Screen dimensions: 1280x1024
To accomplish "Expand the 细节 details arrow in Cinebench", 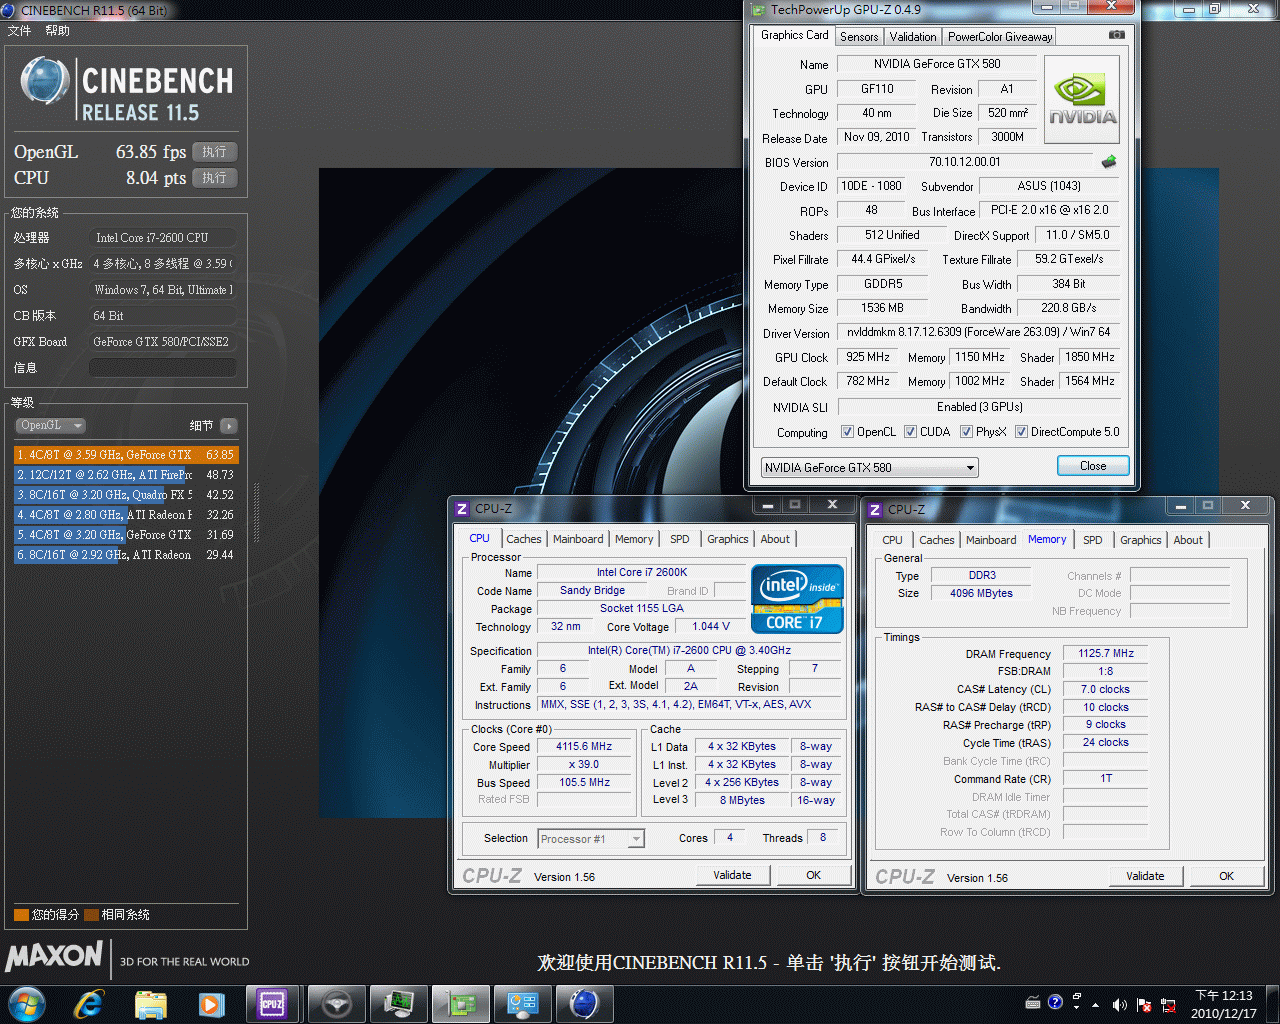I will click(229, 425).
